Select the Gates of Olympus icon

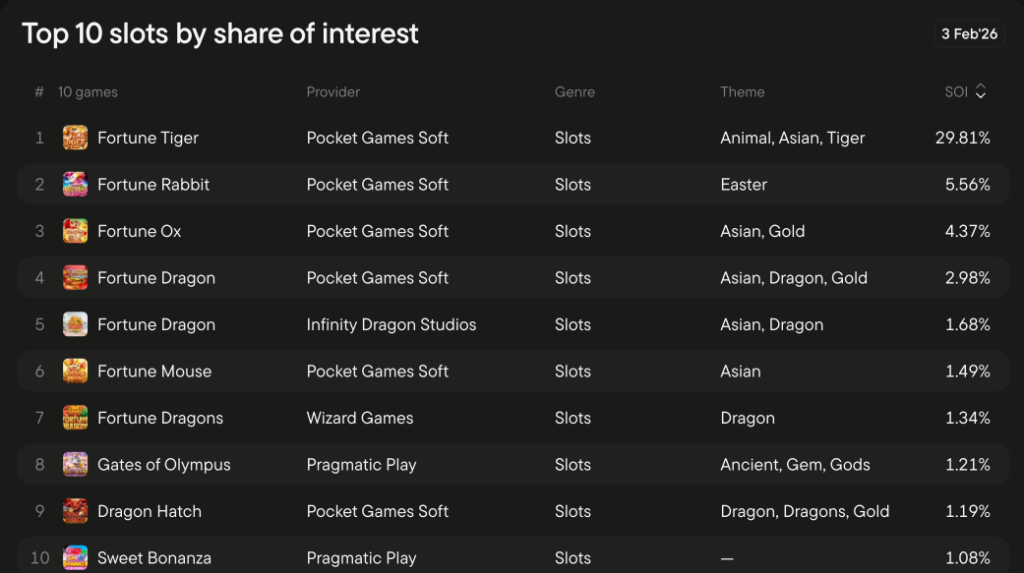[75, 465]
